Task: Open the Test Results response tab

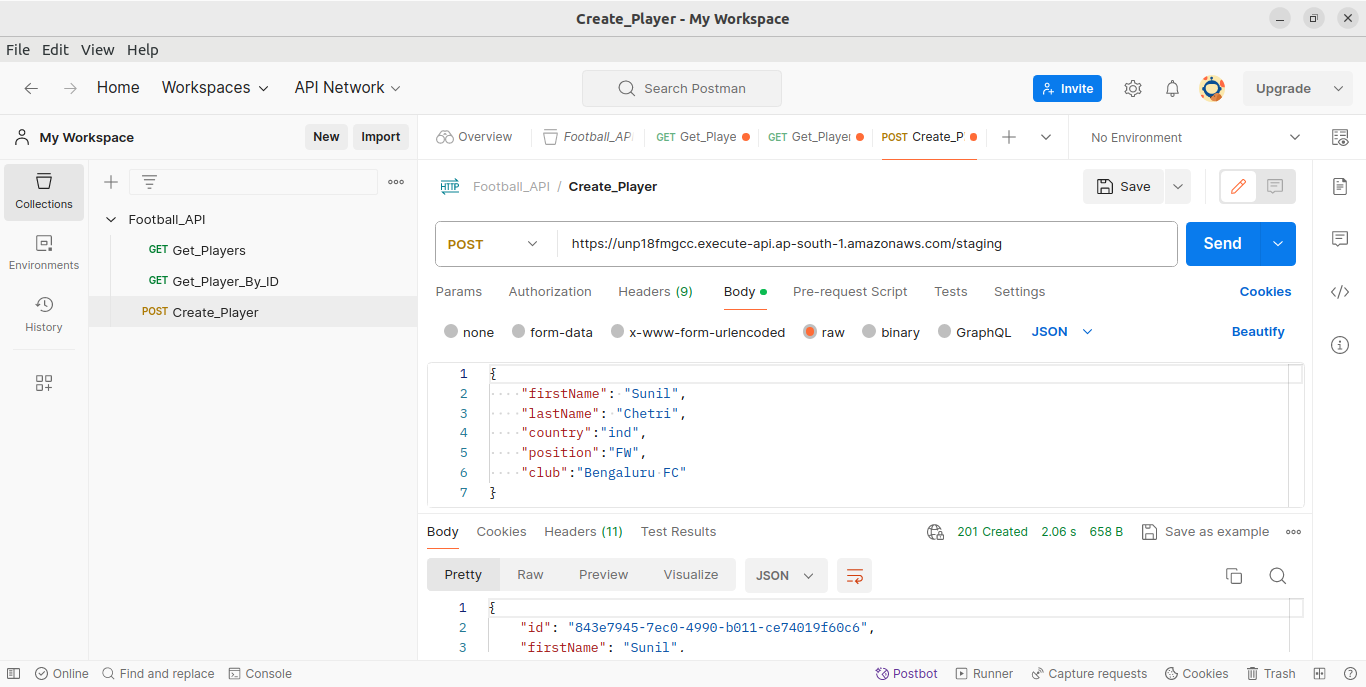Action: point(678,532)
